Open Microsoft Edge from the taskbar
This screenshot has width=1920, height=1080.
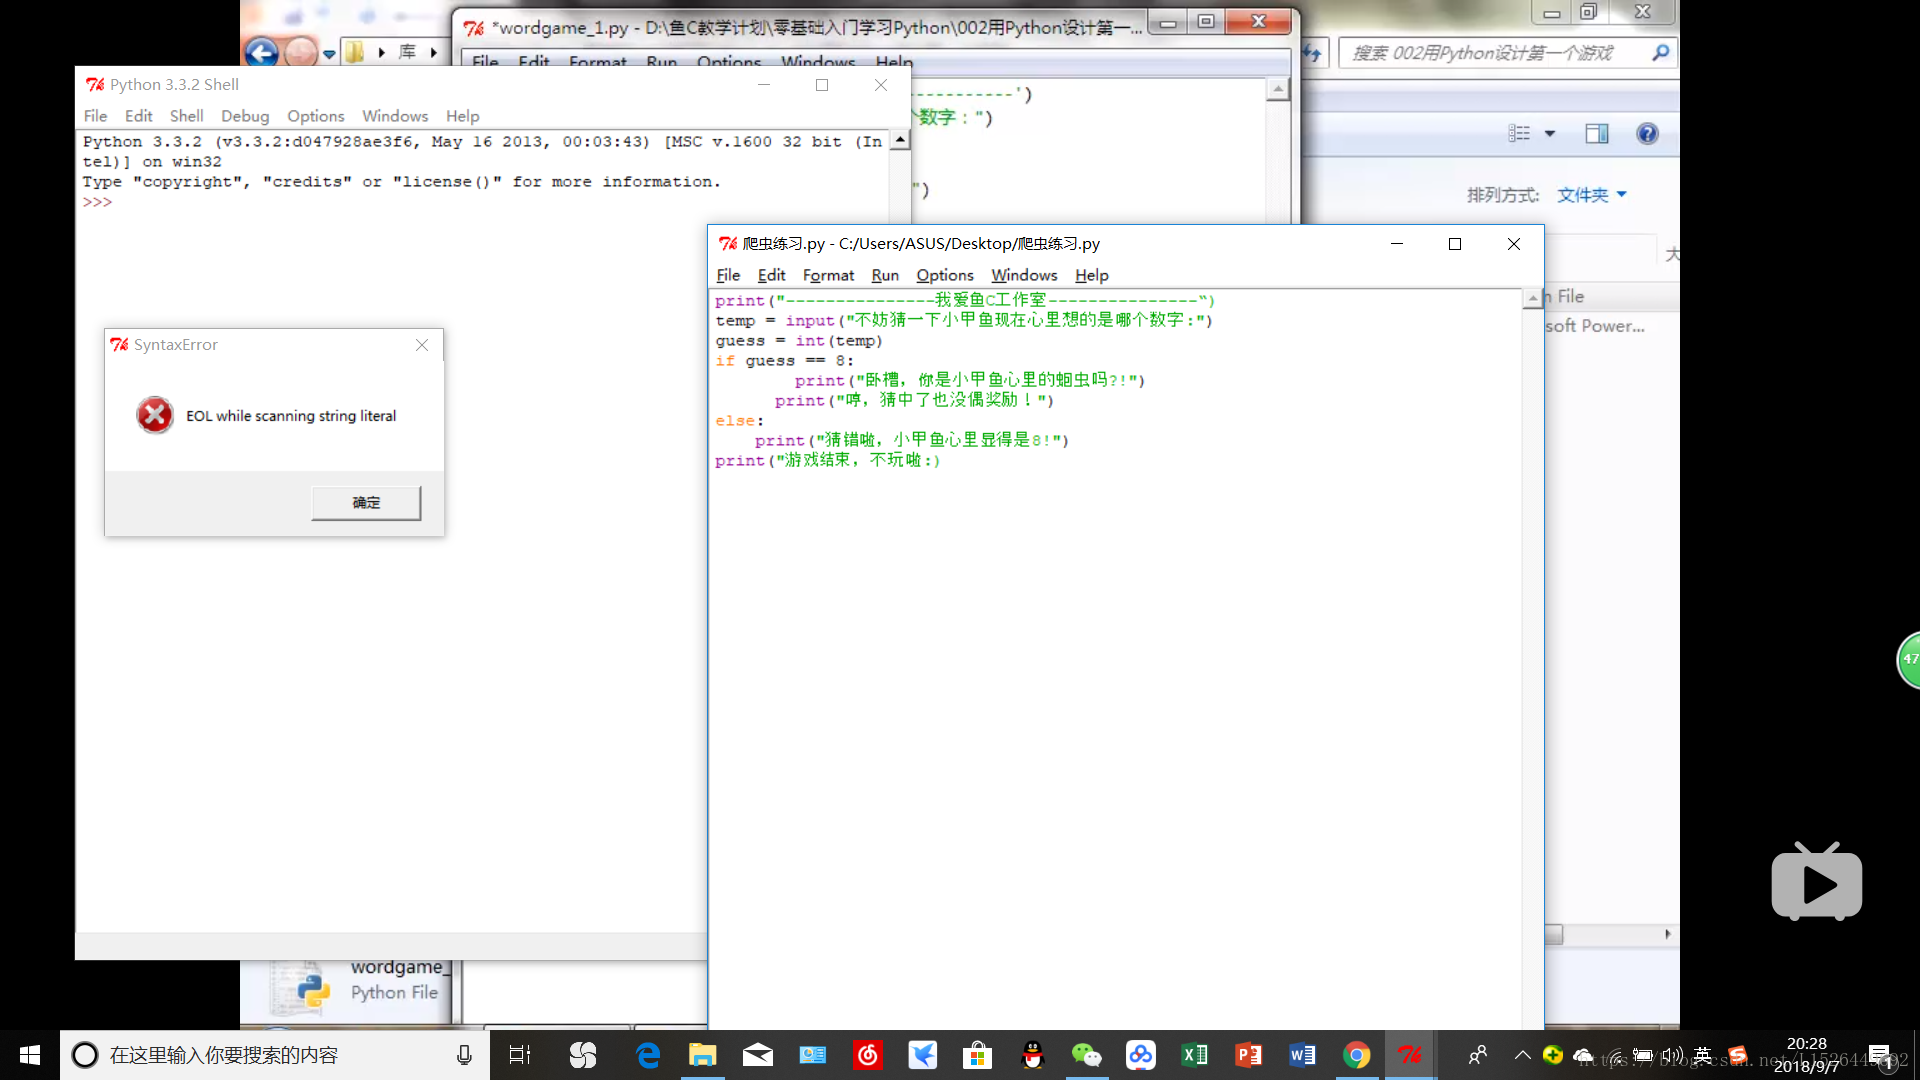[648, 1055]
